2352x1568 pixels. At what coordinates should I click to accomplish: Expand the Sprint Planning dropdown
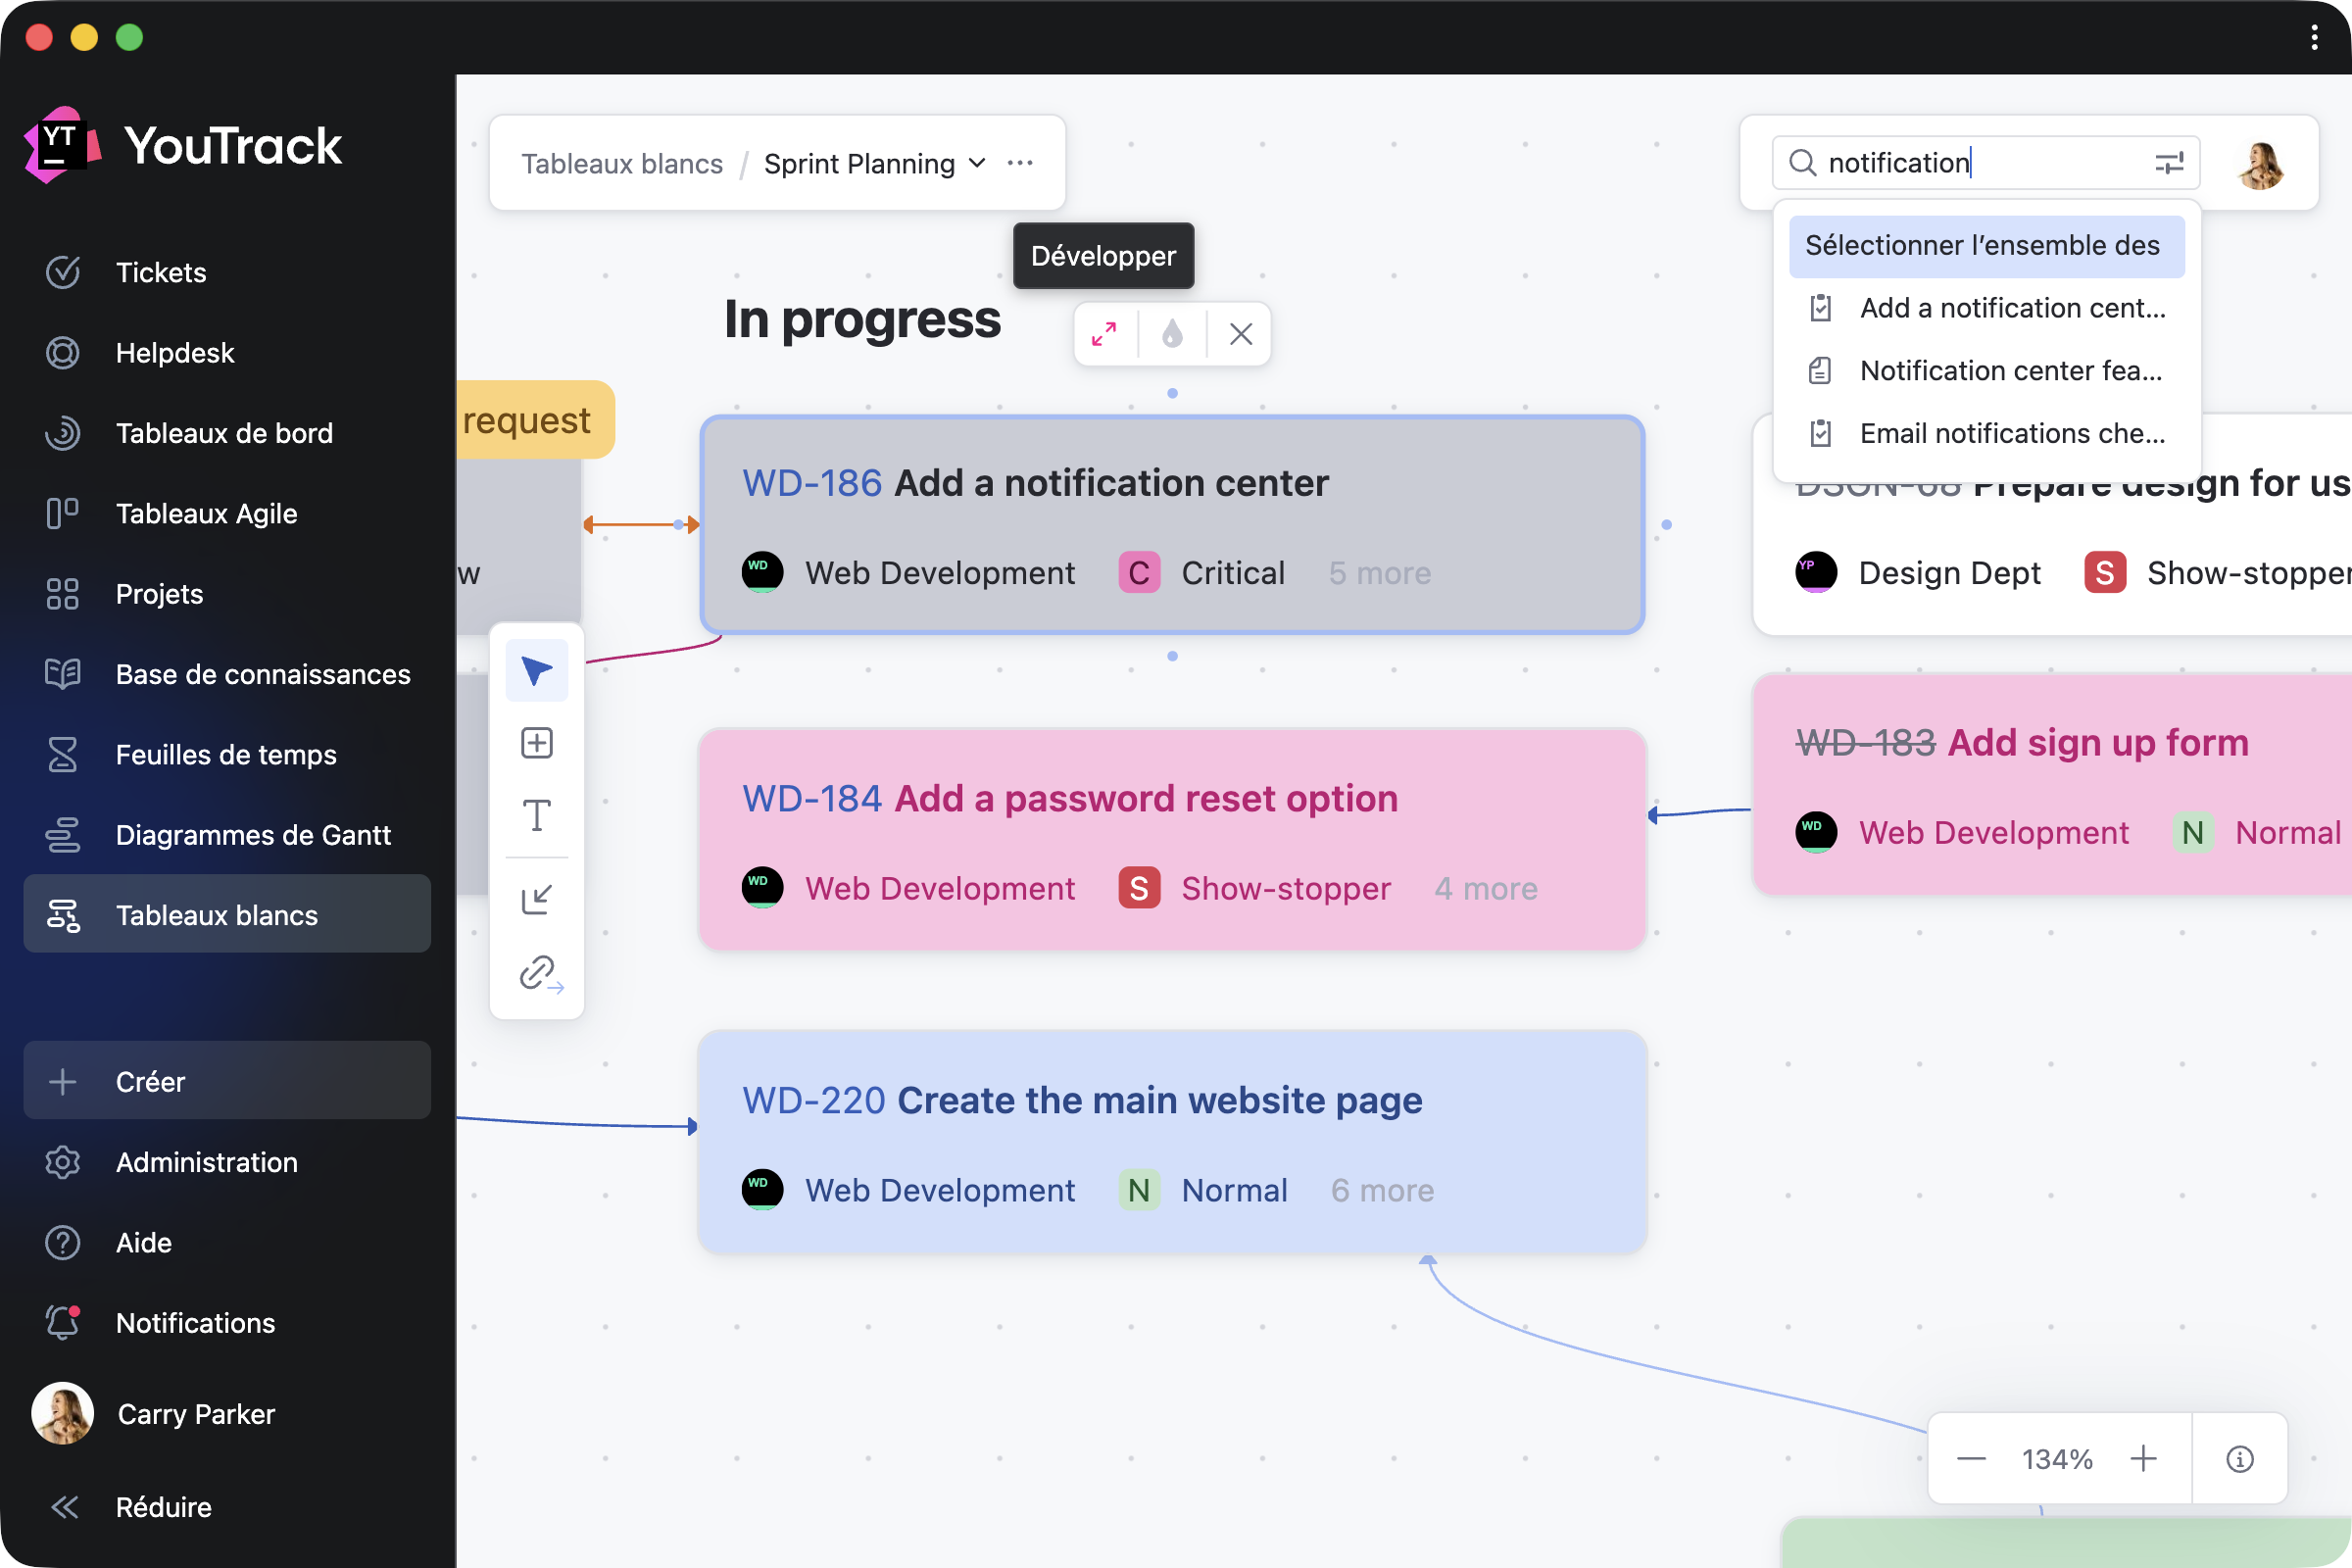coord(976,163)
